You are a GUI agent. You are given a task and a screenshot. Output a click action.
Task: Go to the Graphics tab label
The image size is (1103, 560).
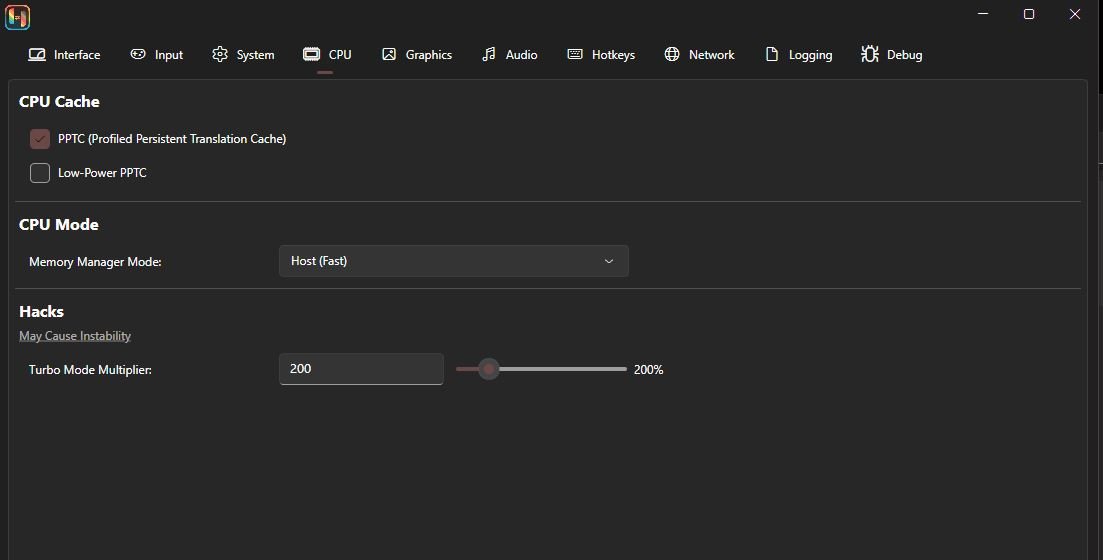[428, 55]
